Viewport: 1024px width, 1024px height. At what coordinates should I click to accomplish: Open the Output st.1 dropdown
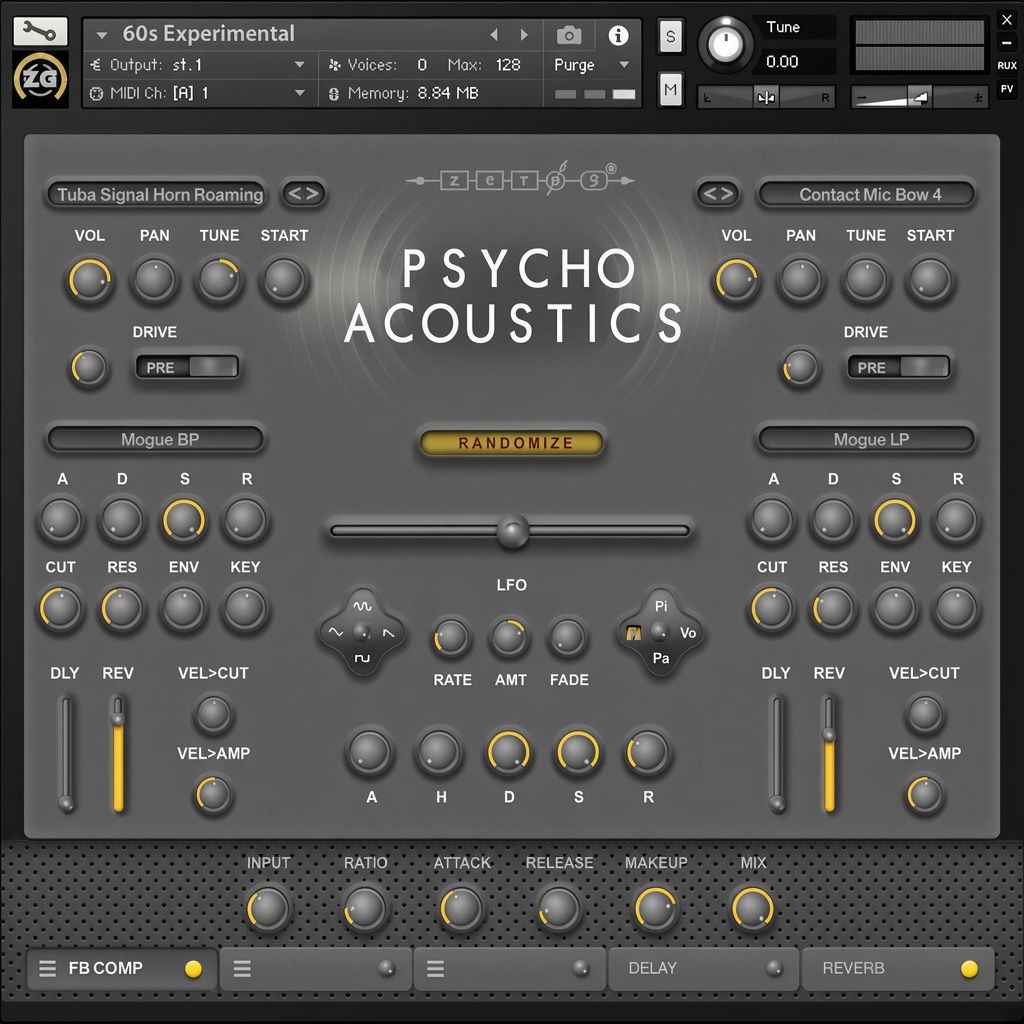[x=300, y=65]
